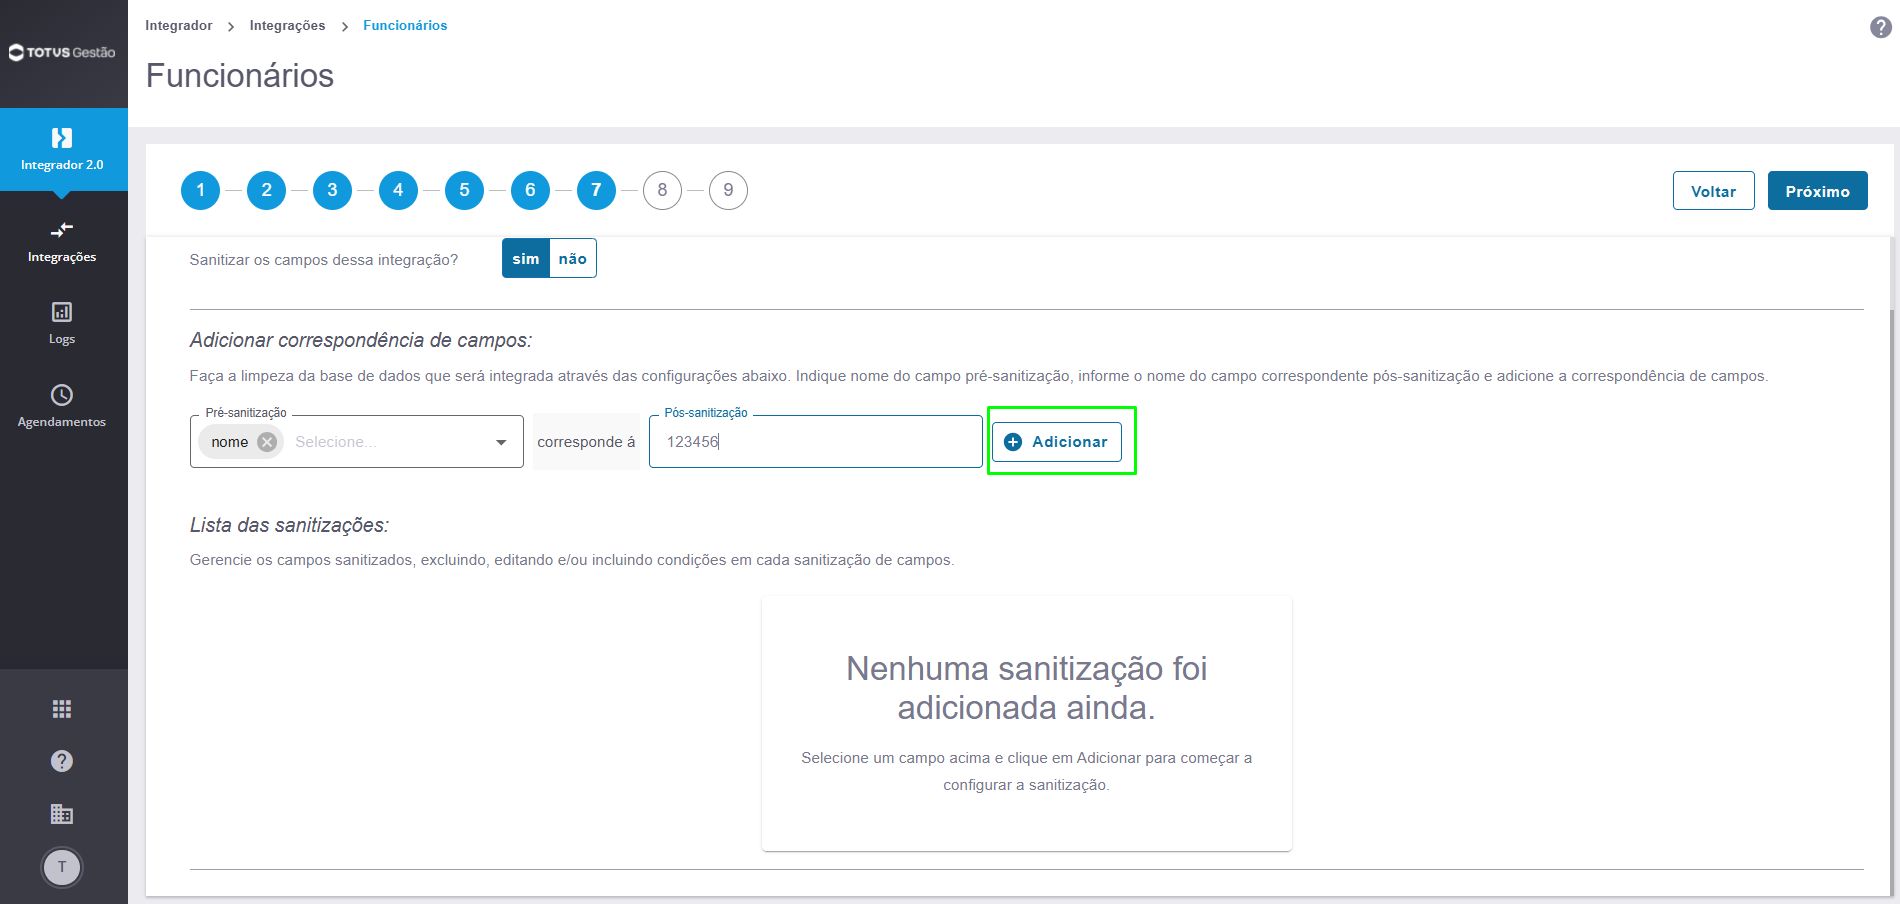Go to step 6
Viewport: 1900px width, 904px height.
pyautogui.click(x=530, y=190)
